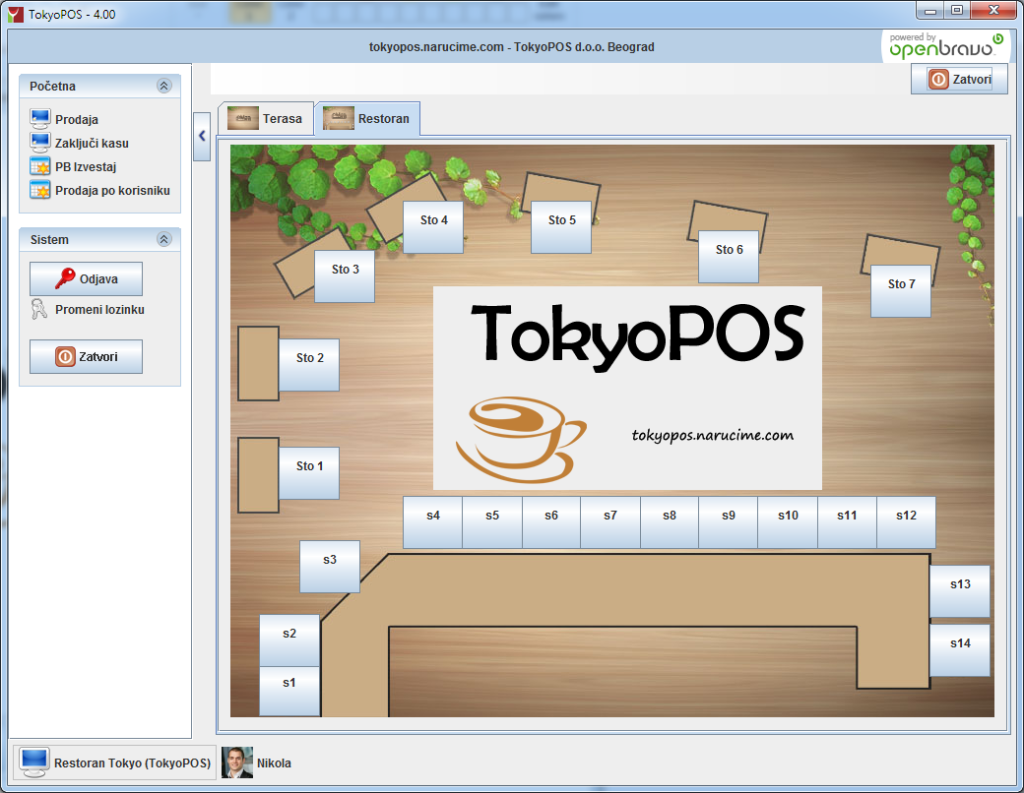This screenshot has height=793, width=1024.
Task: Switch to the Restoran tab
Action: tap(366, 118)
